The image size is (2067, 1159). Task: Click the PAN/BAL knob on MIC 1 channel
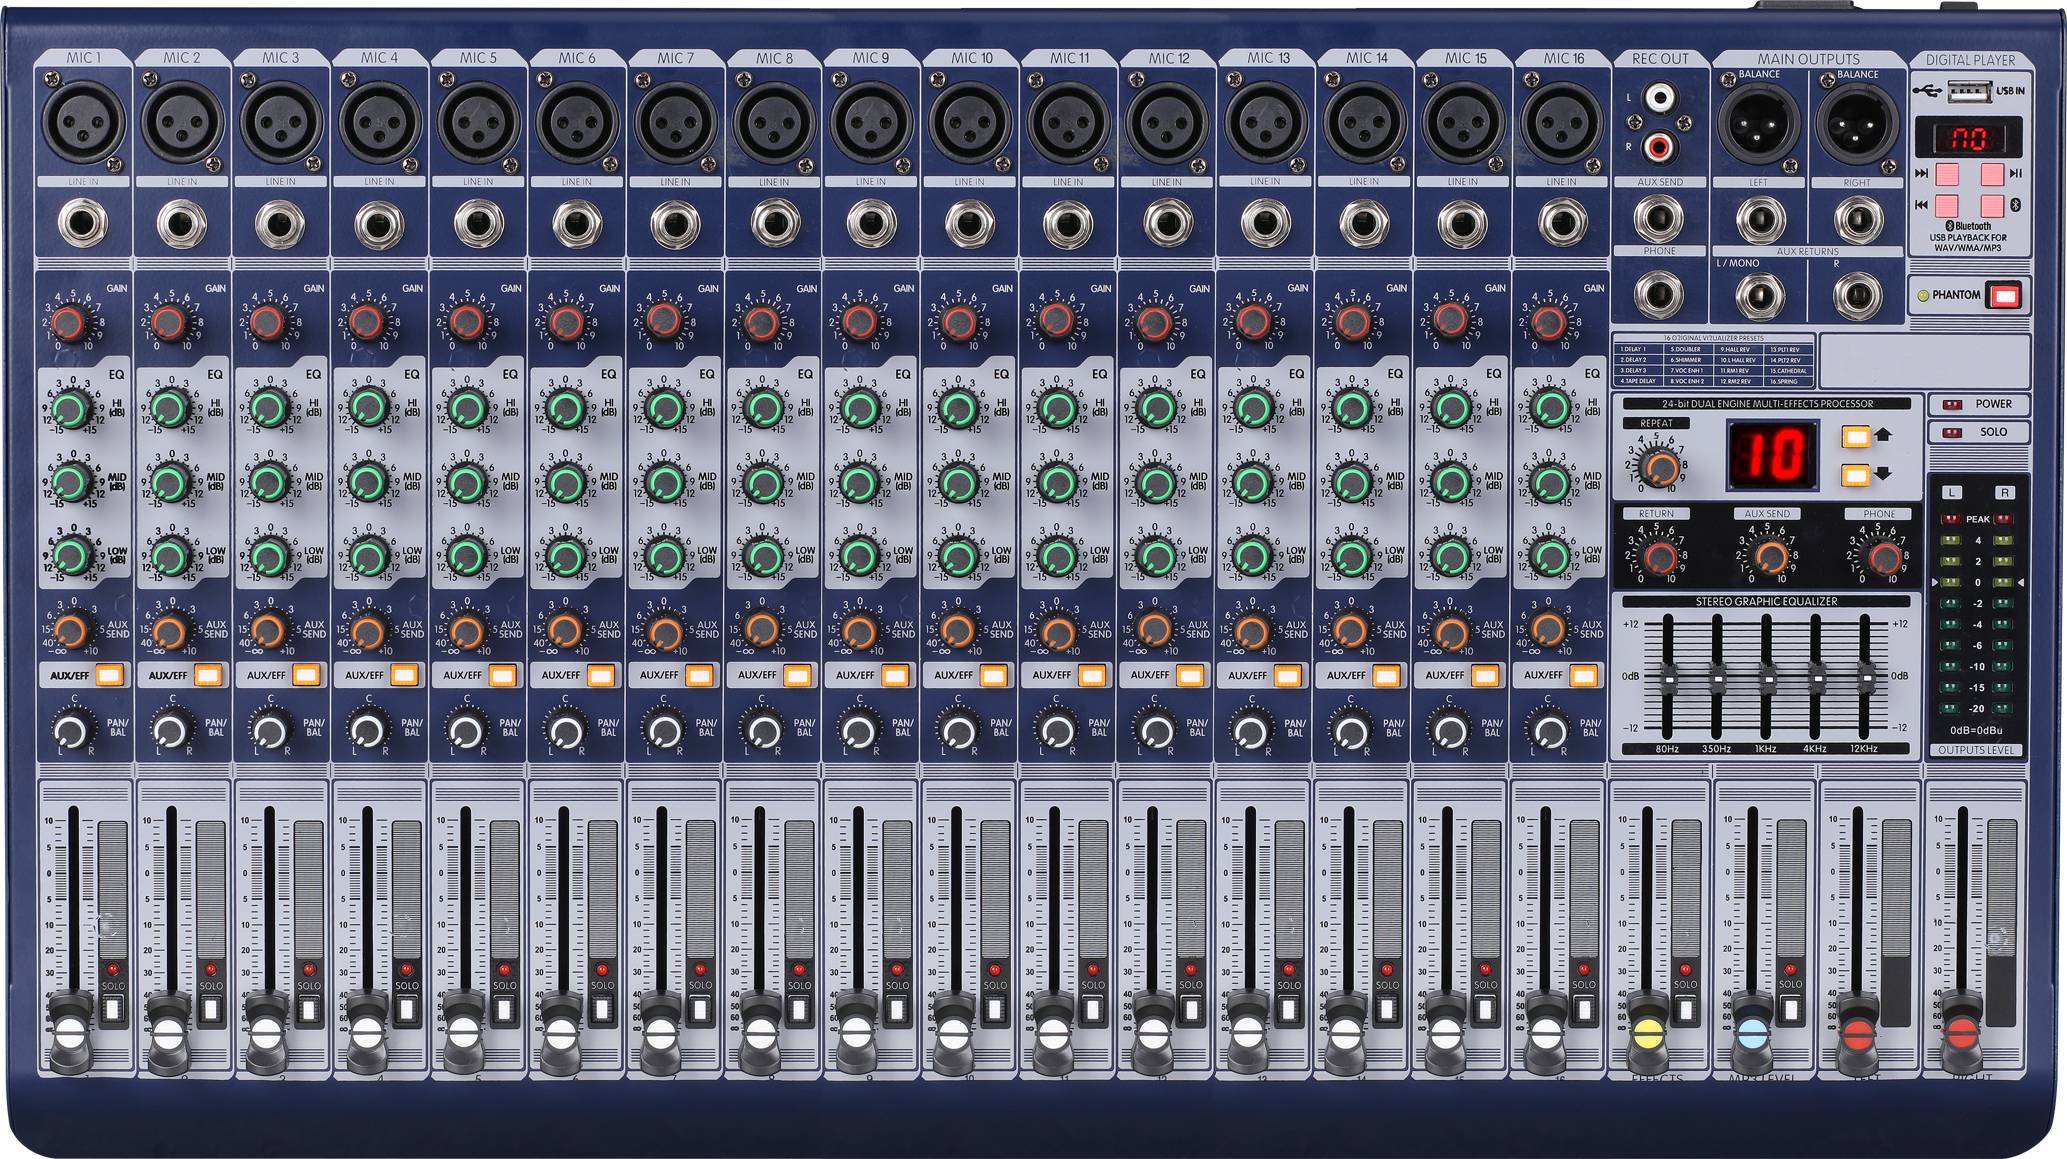[72, 730]
